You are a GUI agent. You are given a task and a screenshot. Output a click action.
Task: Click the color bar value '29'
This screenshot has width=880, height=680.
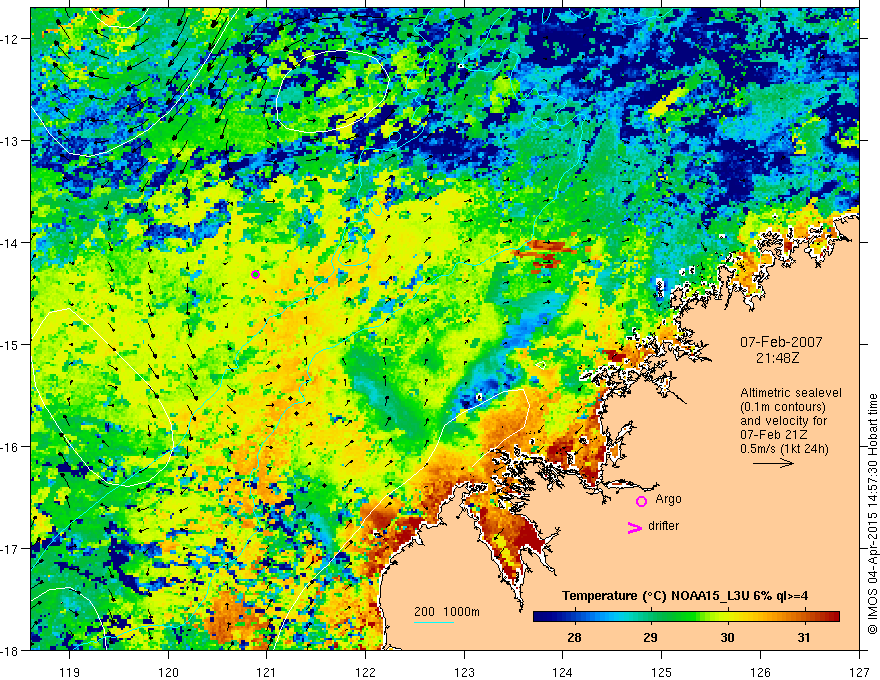[x=650, y=638]
